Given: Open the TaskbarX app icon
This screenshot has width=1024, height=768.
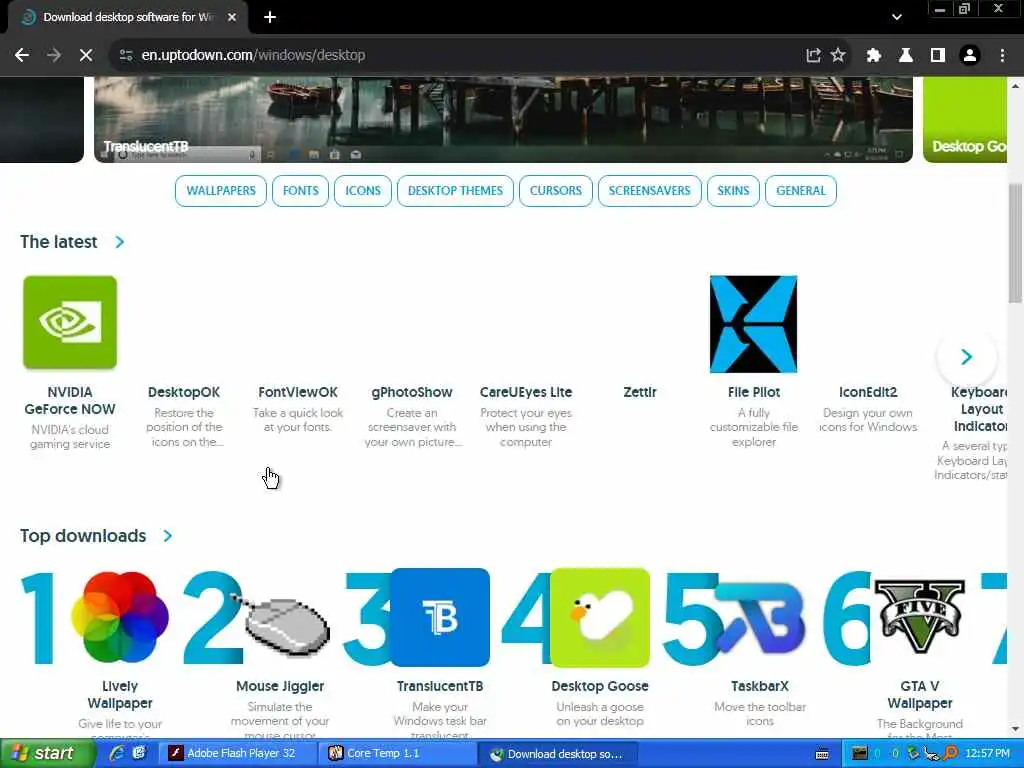Looking at the screenshot, I should click(760, 618).
